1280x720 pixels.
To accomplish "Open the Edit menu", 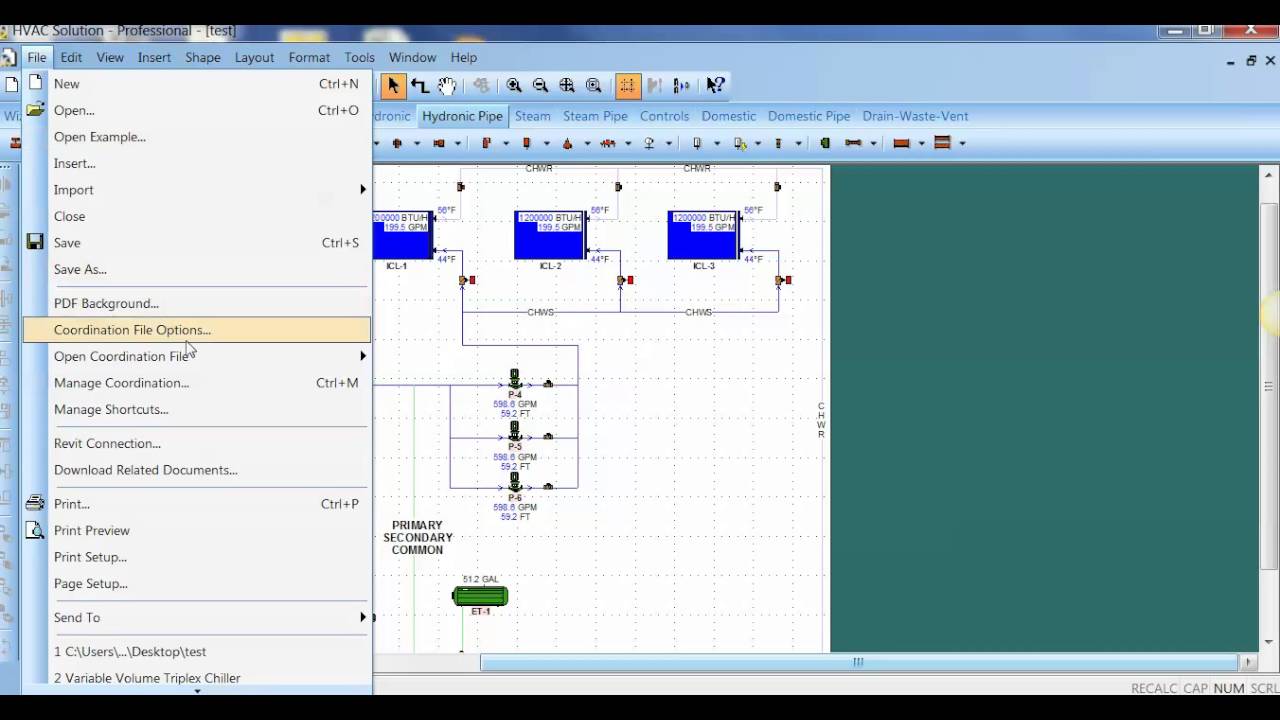I will 71,57.
